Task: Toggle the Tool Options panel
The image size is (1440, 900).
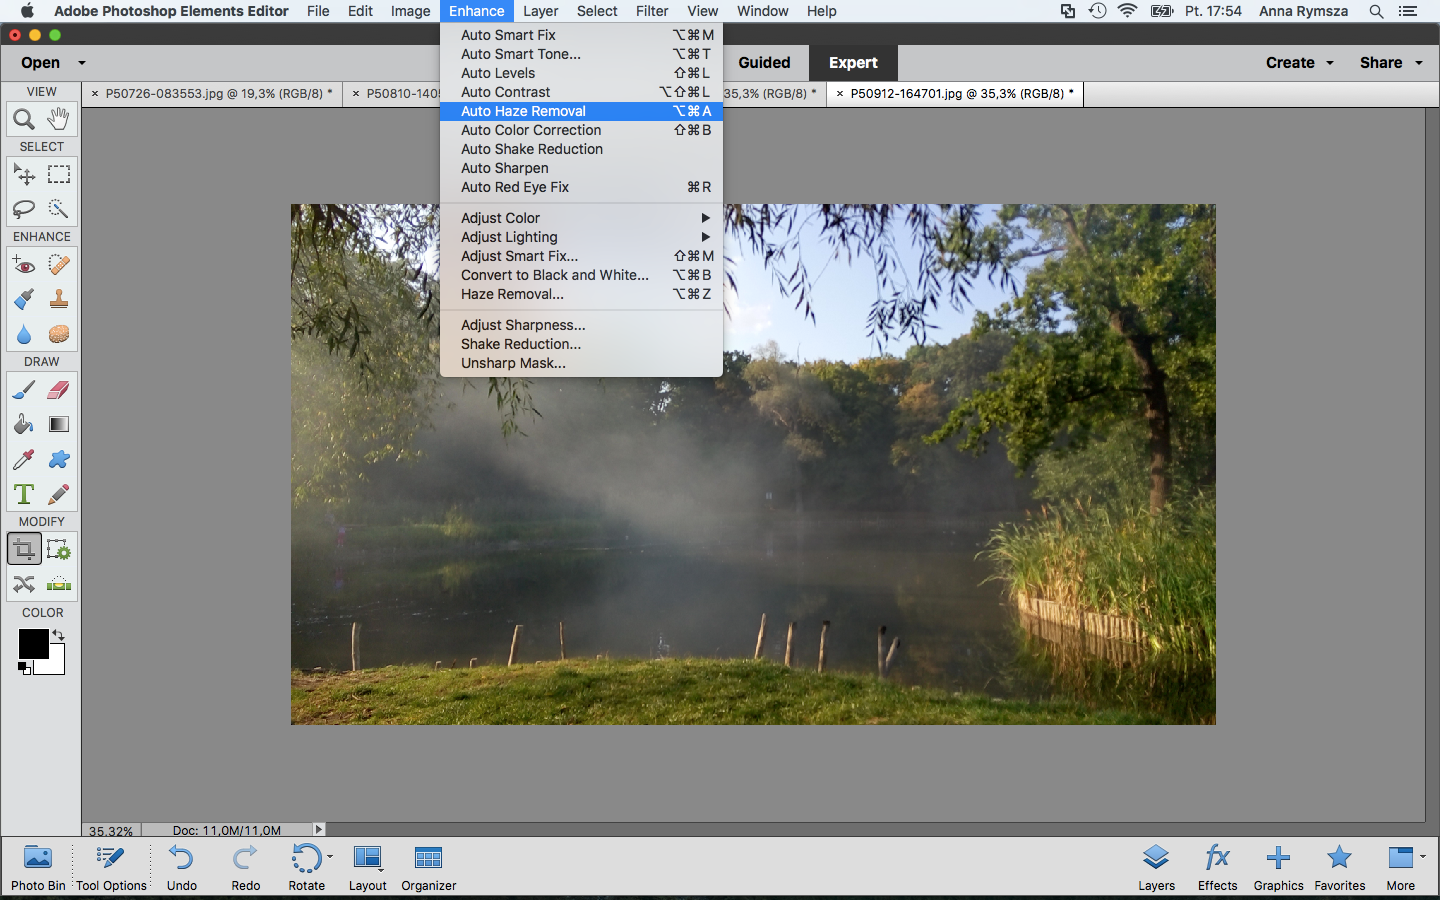Action: tap(111, 866)
